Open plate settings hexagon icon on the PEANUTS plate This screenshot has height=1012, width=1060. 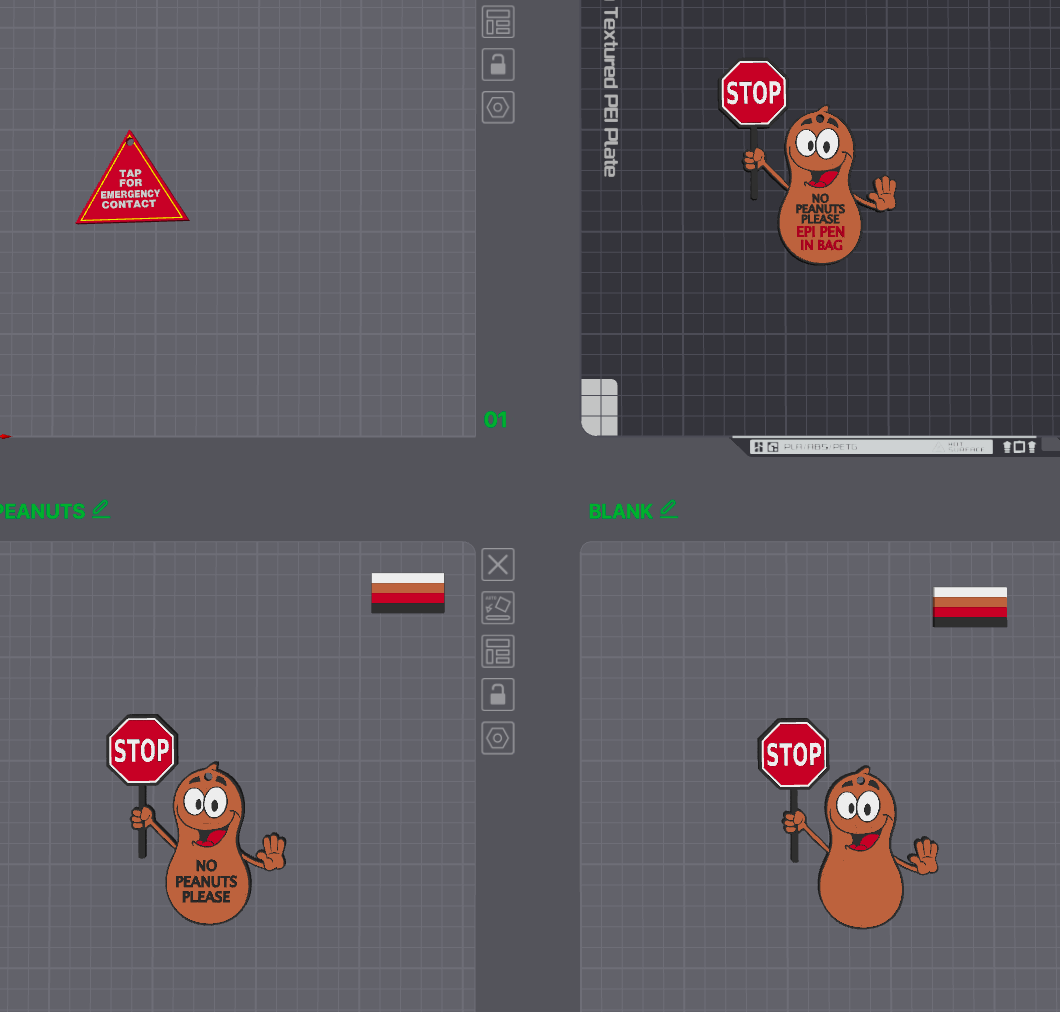498,738
